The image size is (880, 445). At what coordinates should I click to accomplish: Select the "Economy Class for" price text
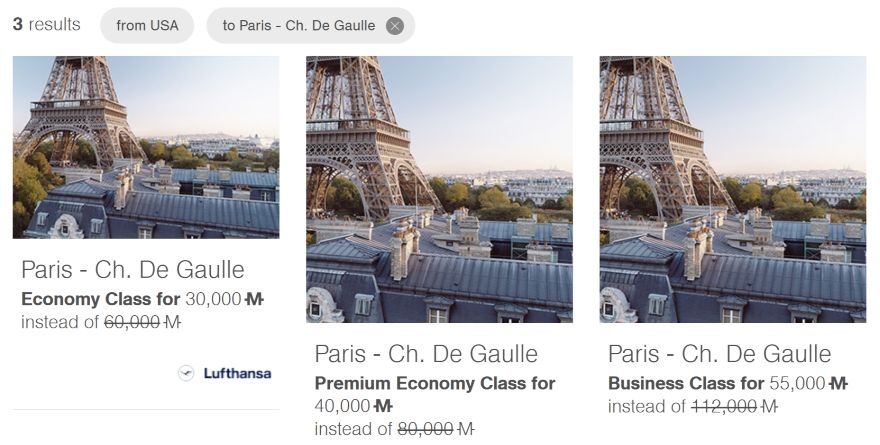(100, 299)
